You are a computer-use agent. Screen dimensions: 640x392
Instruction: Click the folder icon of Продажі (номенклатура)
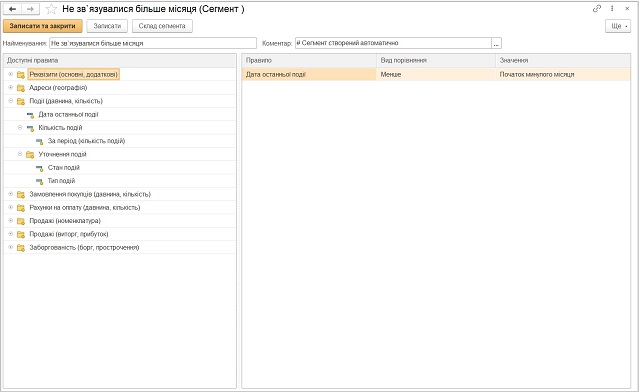click(x=21, y=221)
